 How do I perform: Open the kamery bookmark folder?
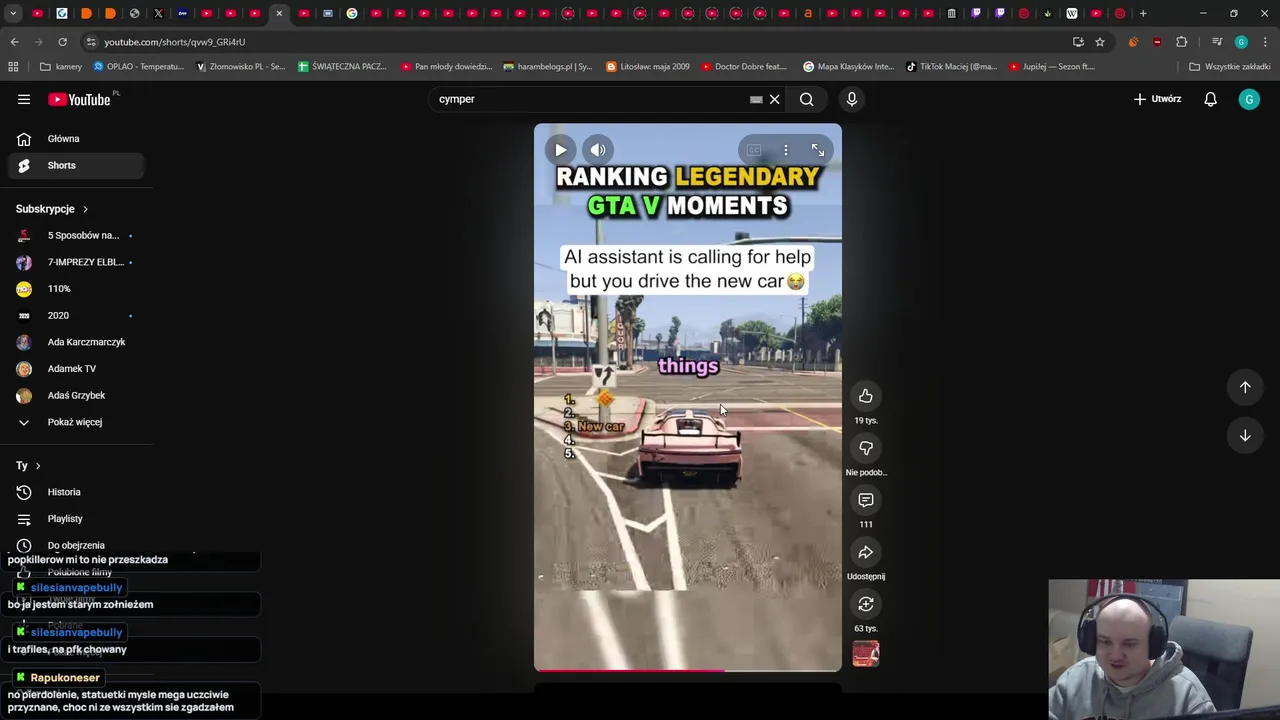(61, 67)
